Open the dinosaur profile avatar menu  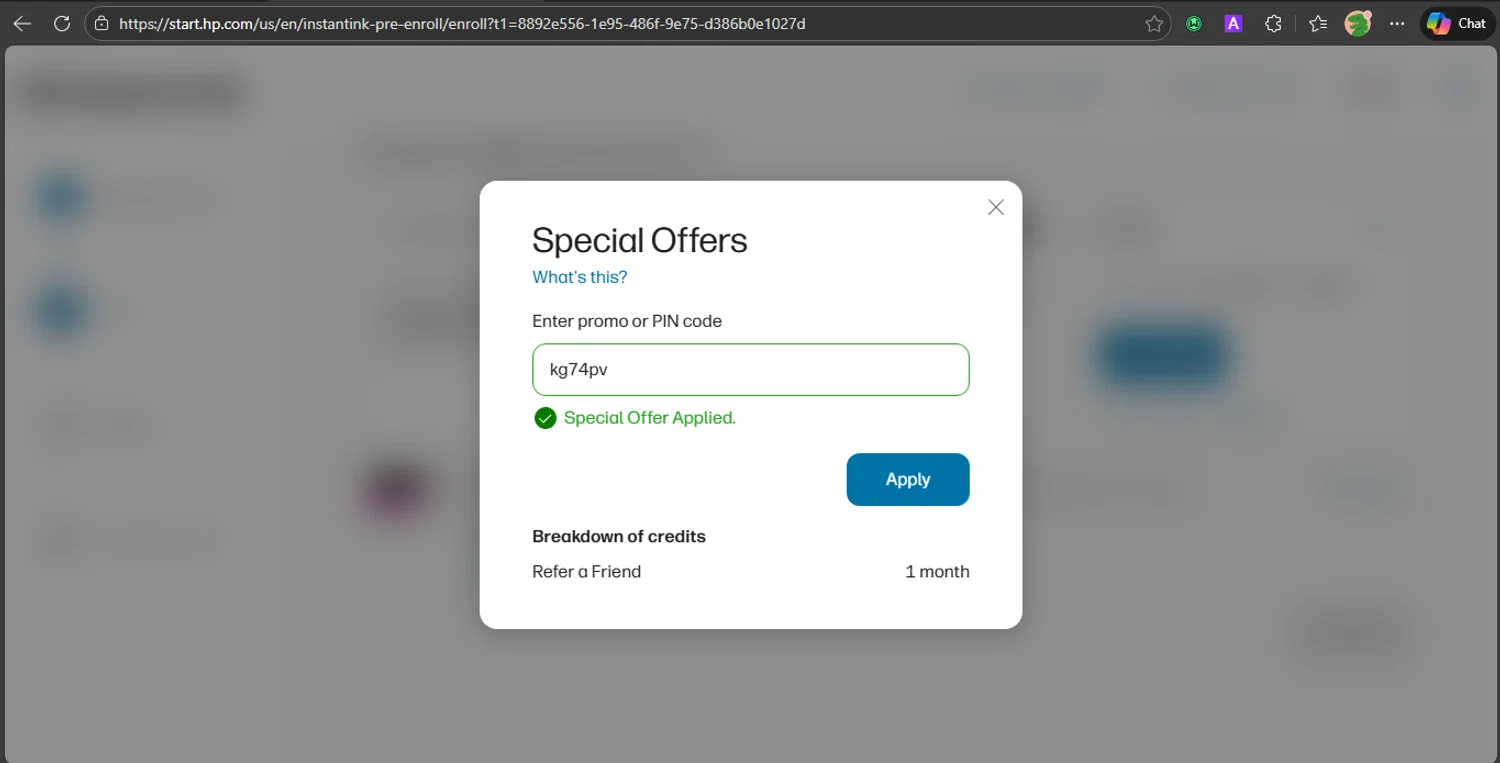coord(1357,23)
